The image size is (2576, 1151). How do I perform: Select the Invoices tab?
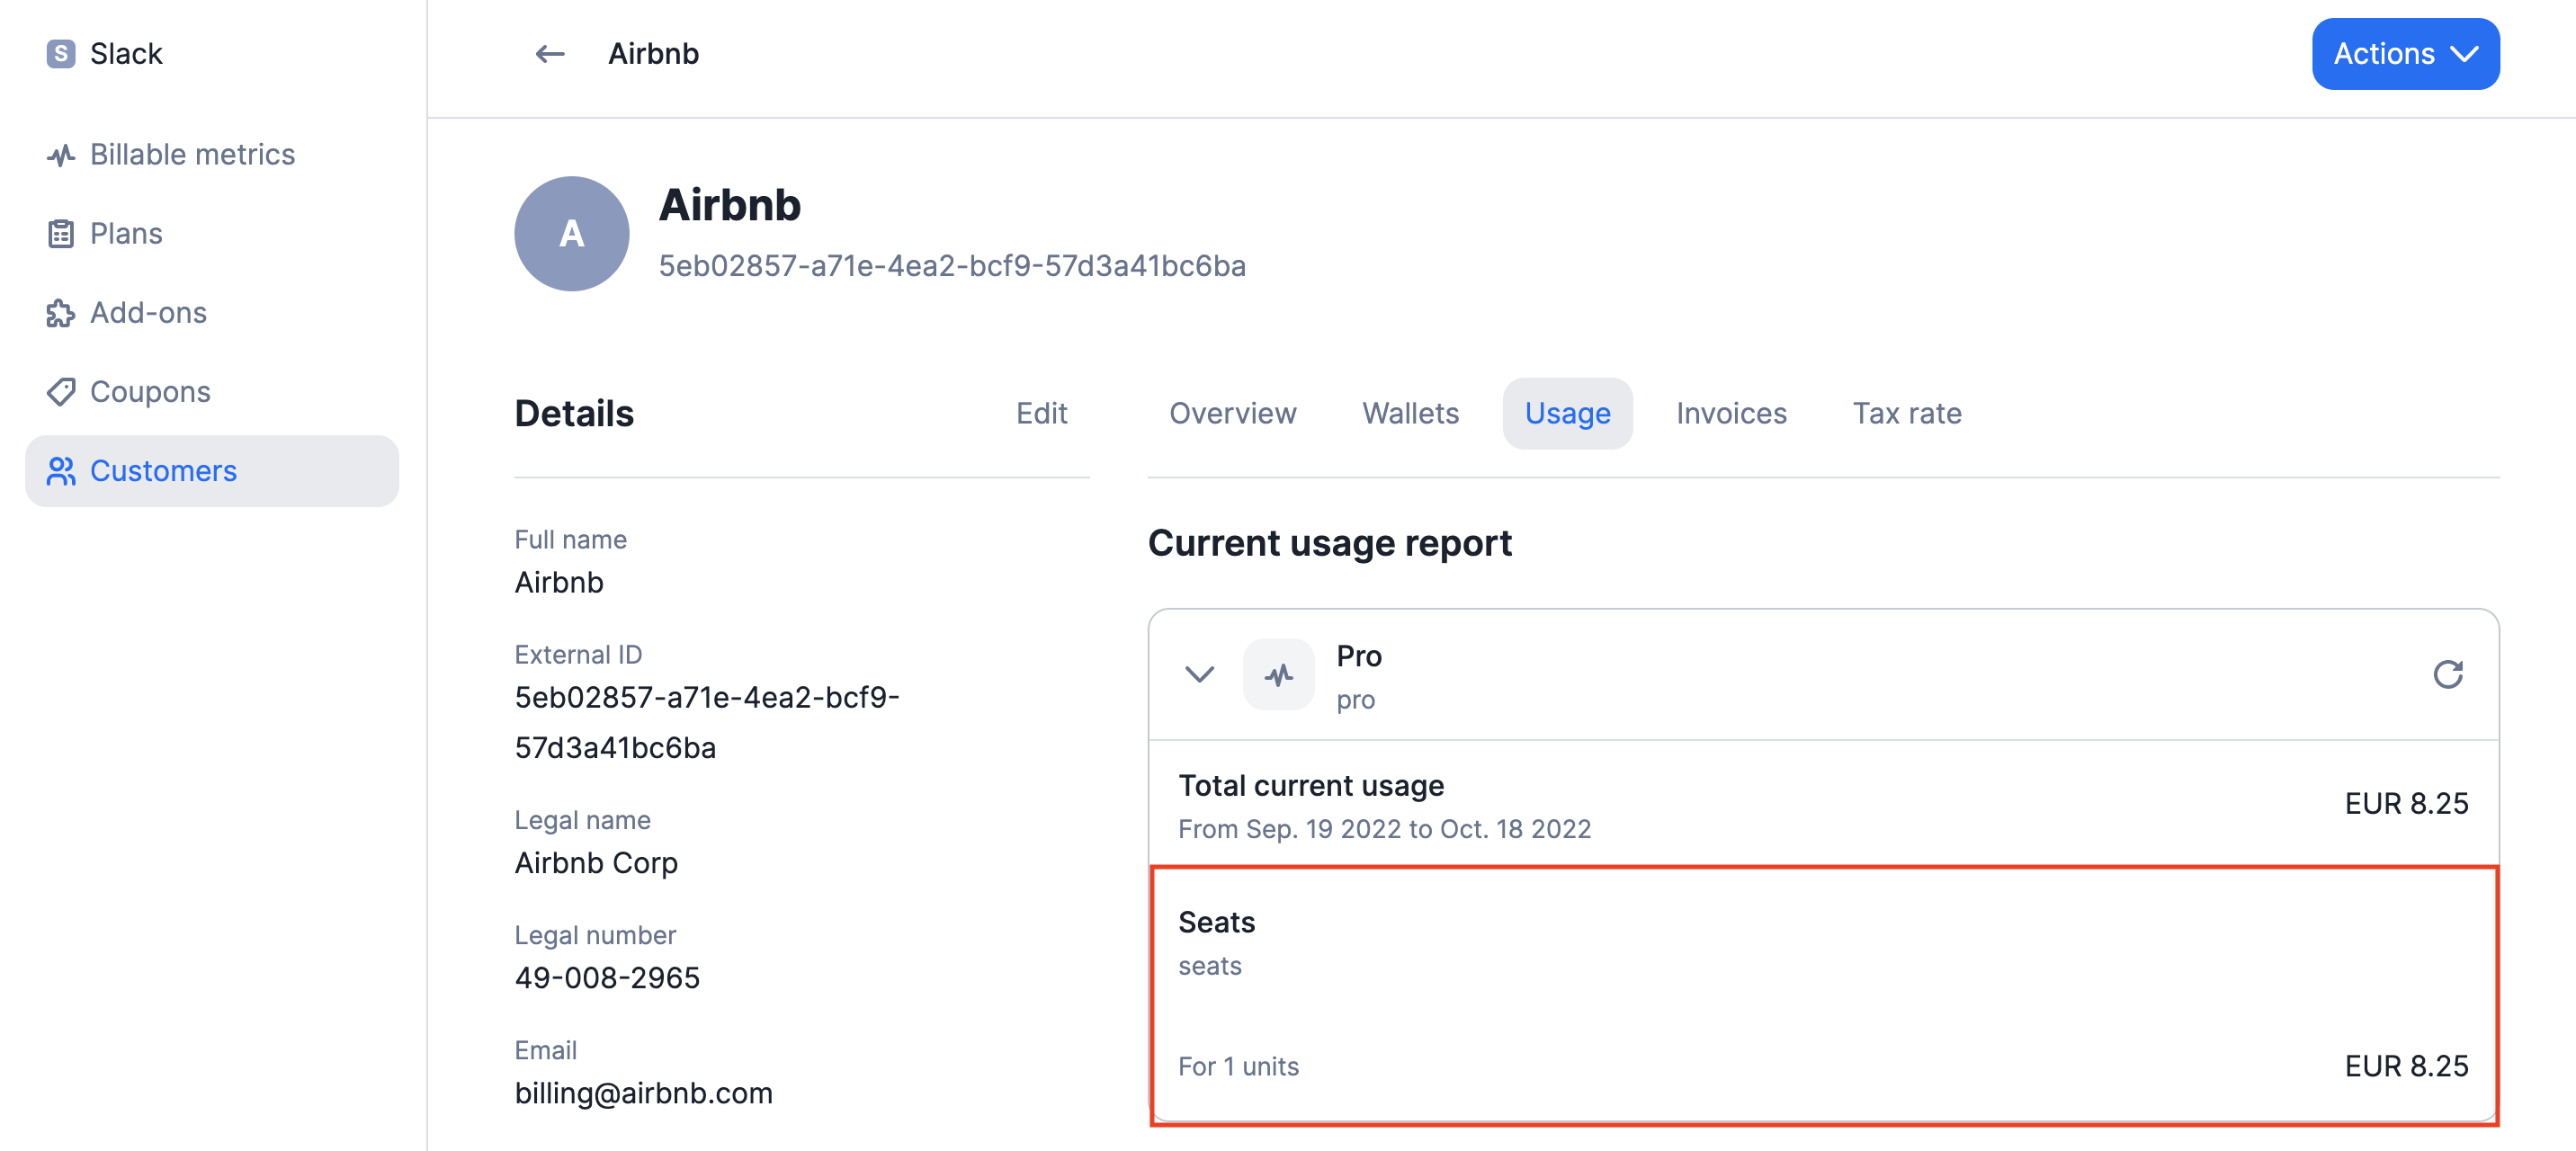(x=1730, y=413)
